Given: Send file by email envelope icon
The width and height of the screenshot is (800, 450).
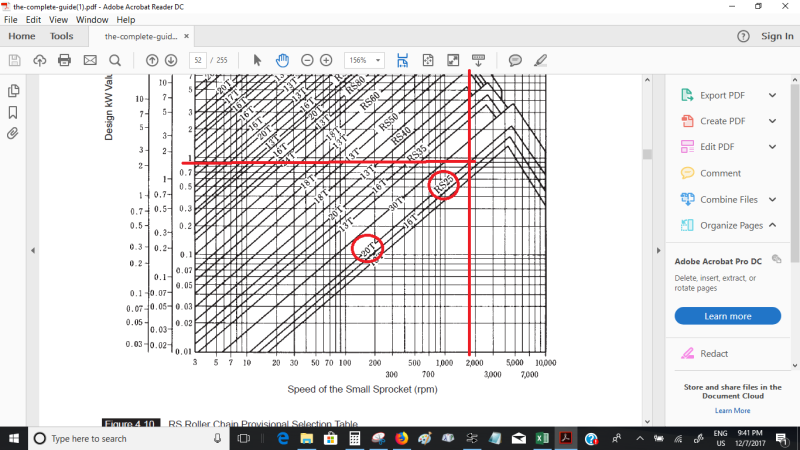Looking at the screenshot, I should tap(90, 60).
